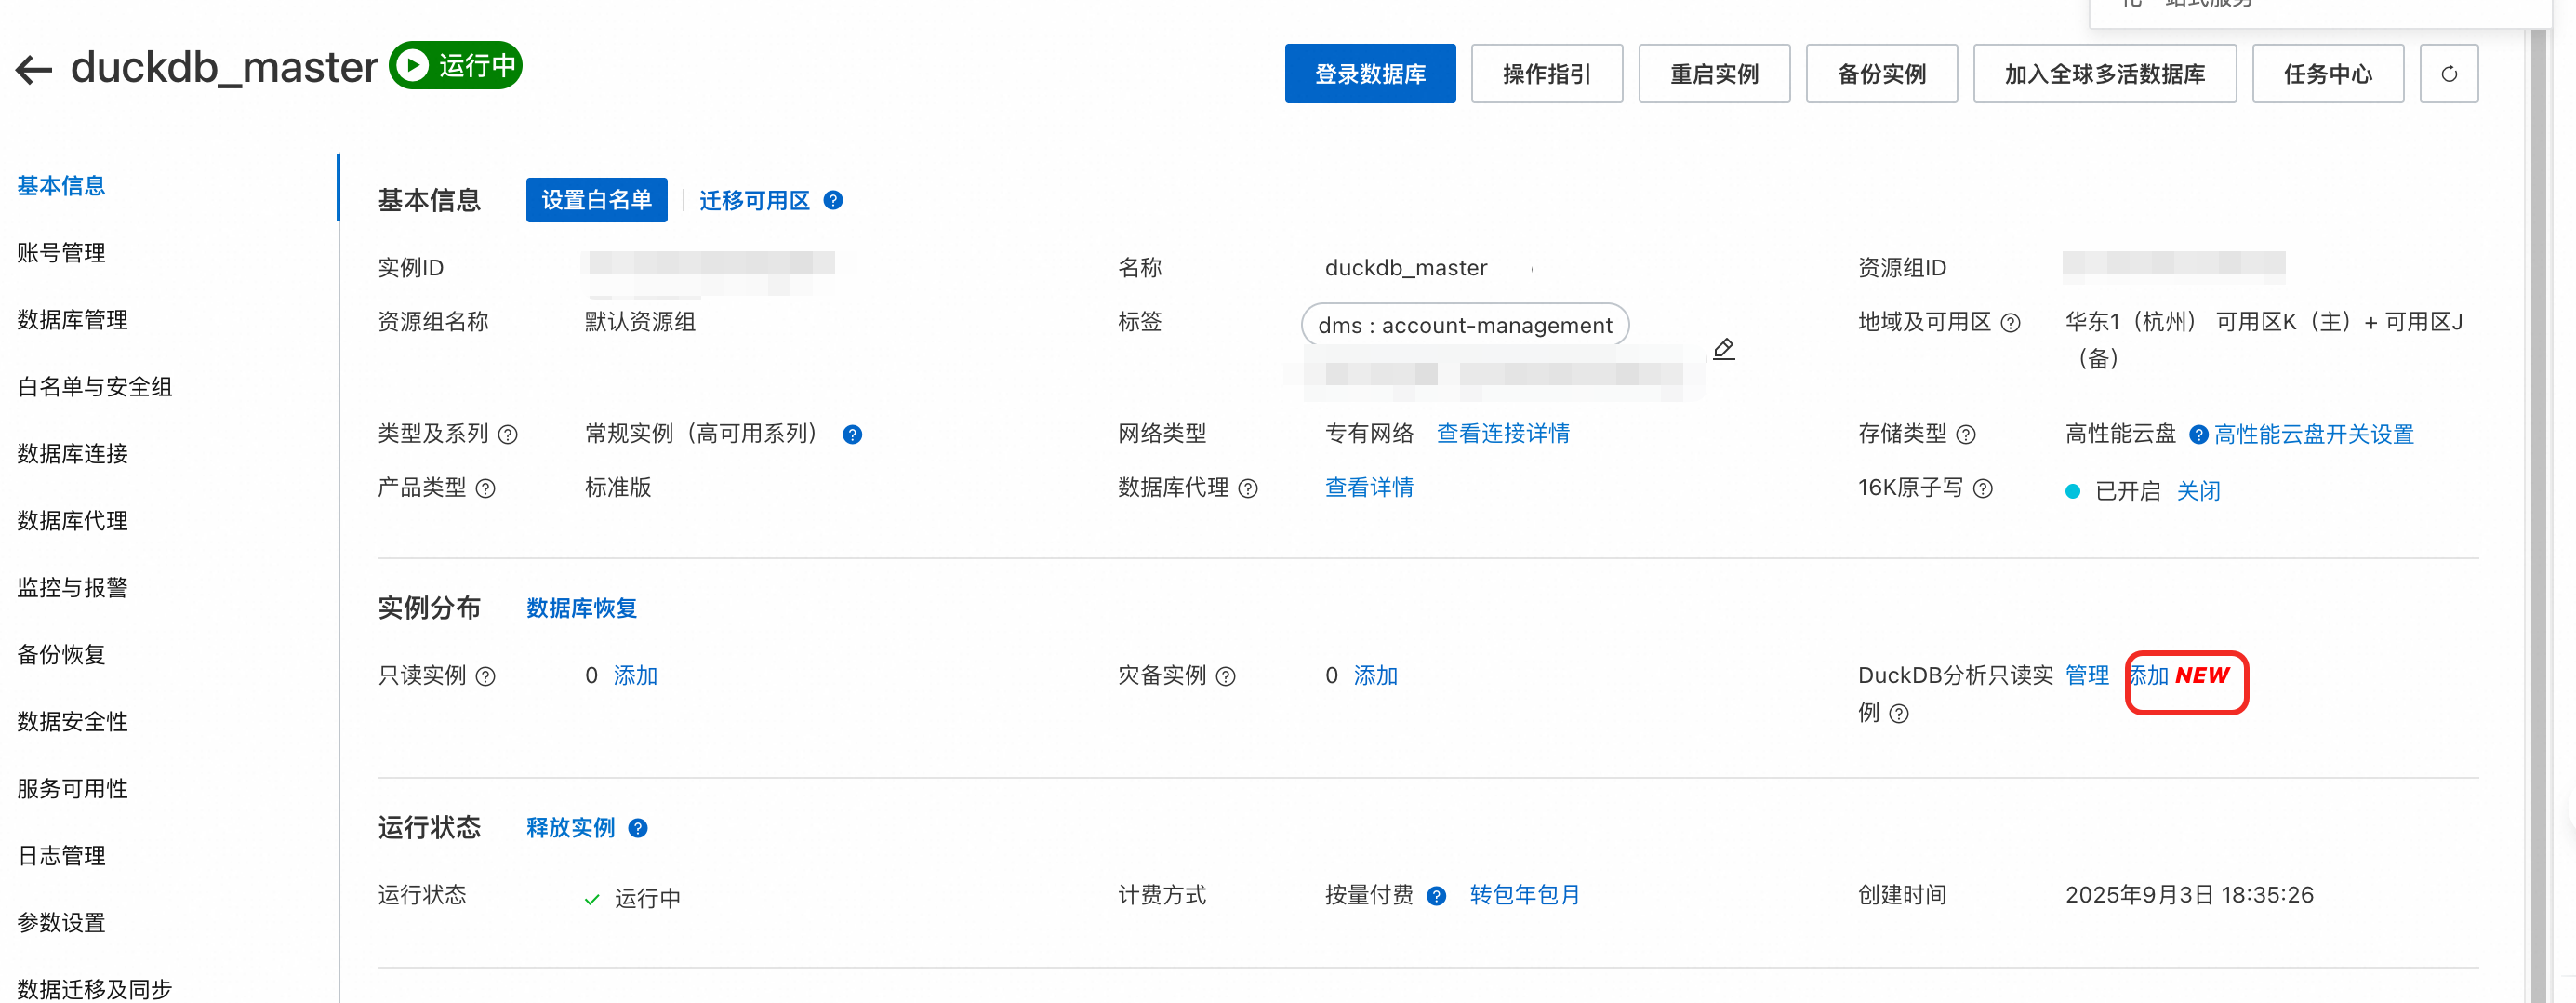This screenshot has height=1003, width=2576.
Task: Click the dms : account-management tag
Action: click(x=1464, y=325)
